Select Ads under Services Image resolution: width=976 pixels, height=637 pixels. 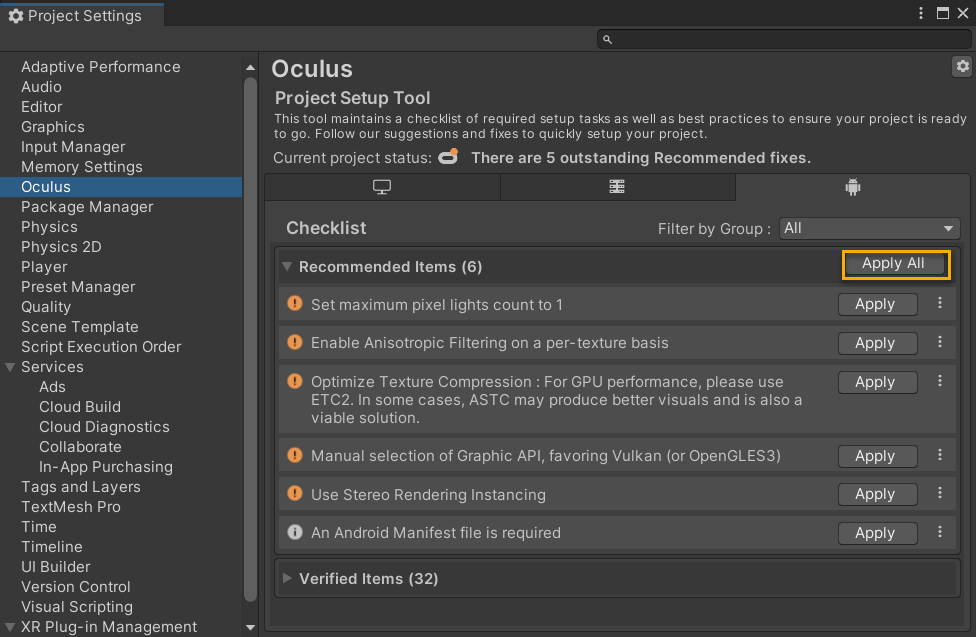[52, 387]
